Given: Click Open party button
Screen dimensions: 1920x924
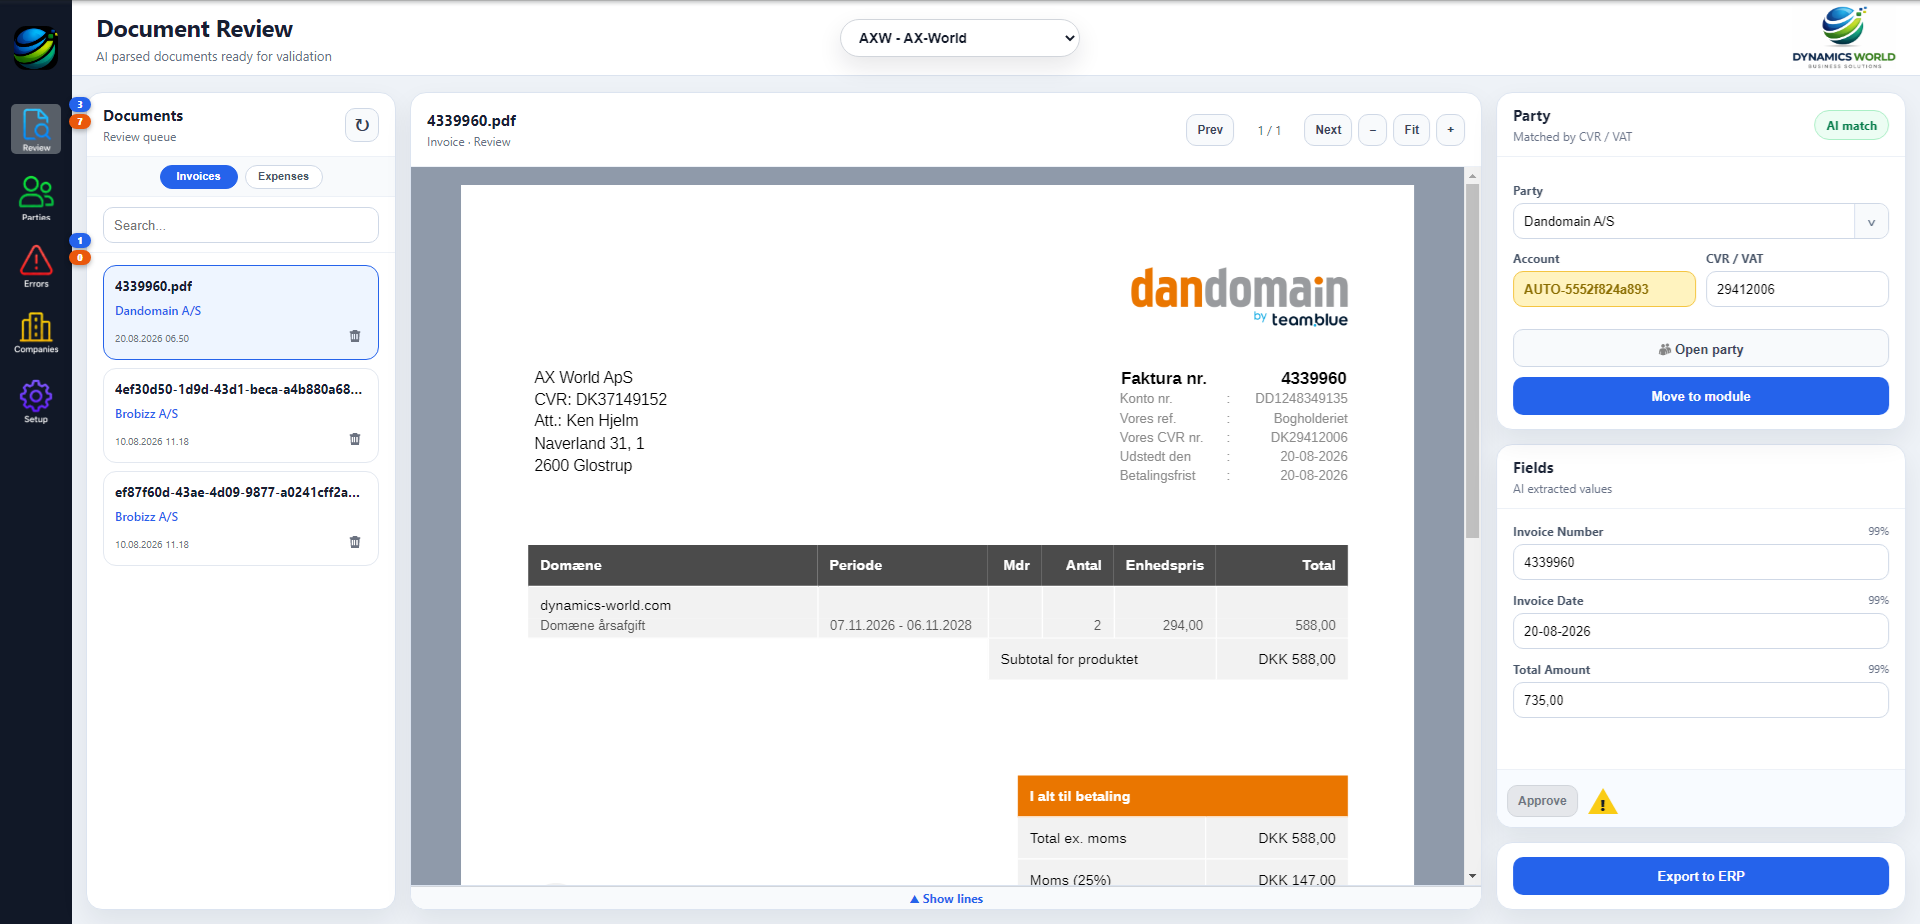Looking at the screenshot, I should [x=1700, y=349].
